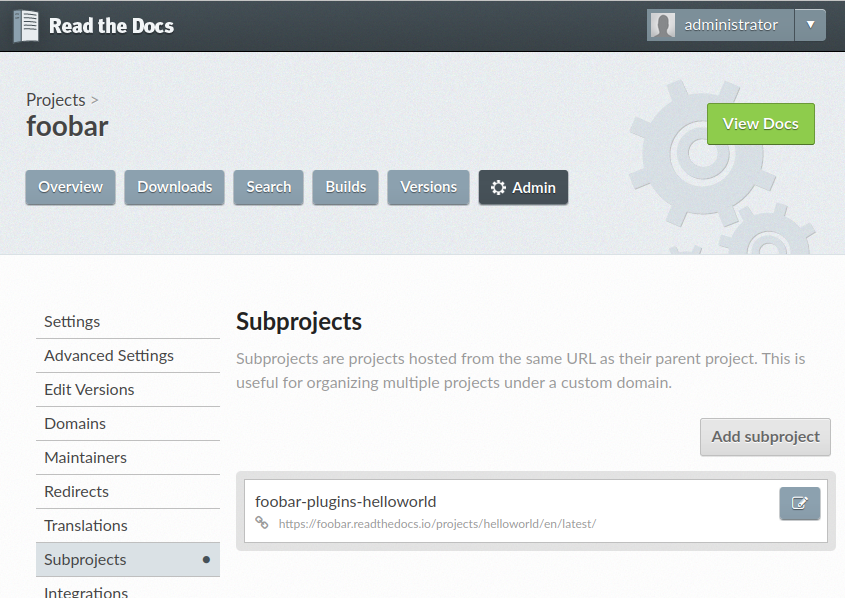Switch to the Search tab

click(x=268, y=187)
